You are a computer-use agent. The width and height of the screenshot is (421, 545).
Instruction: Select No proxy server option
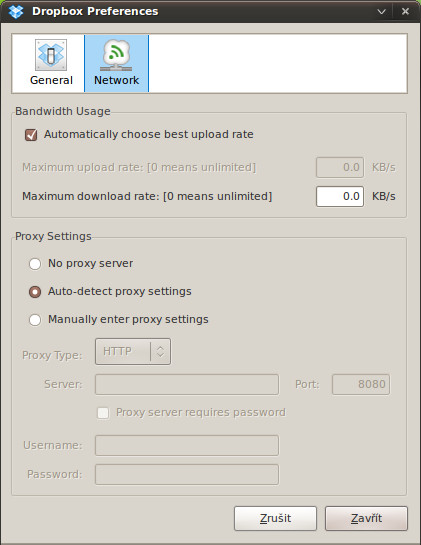(x=35, y=264)
